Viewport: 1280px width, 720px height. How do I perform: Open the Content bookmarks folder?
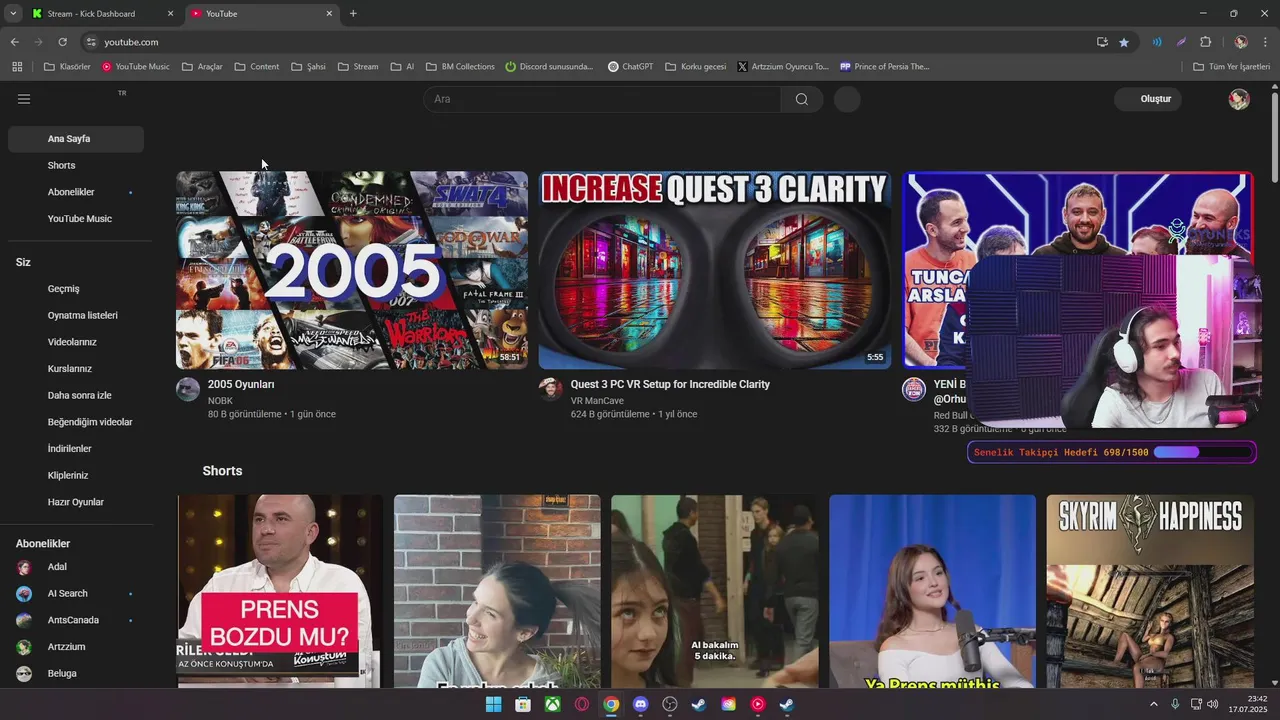[257, 67]
